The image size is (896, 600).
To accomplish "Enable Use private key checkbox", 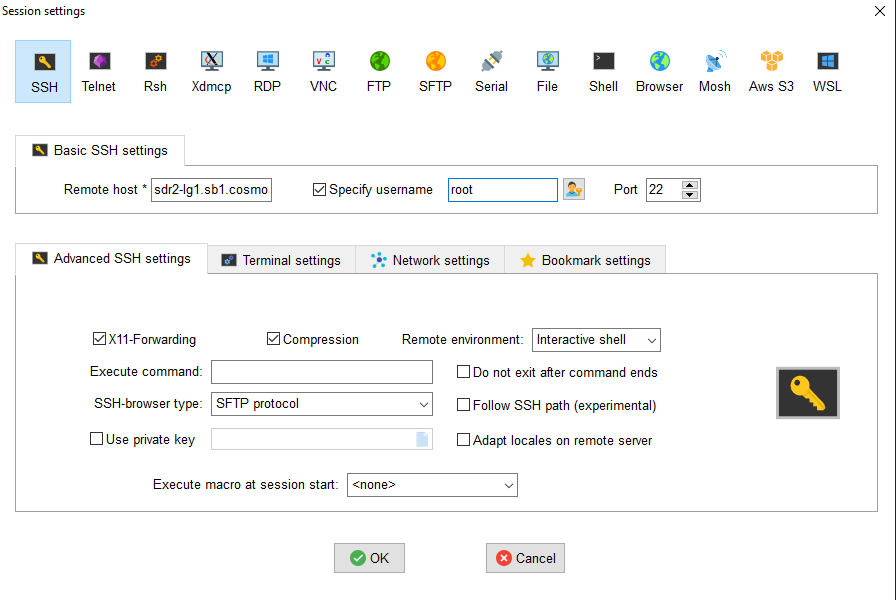I will coord(97,440).
